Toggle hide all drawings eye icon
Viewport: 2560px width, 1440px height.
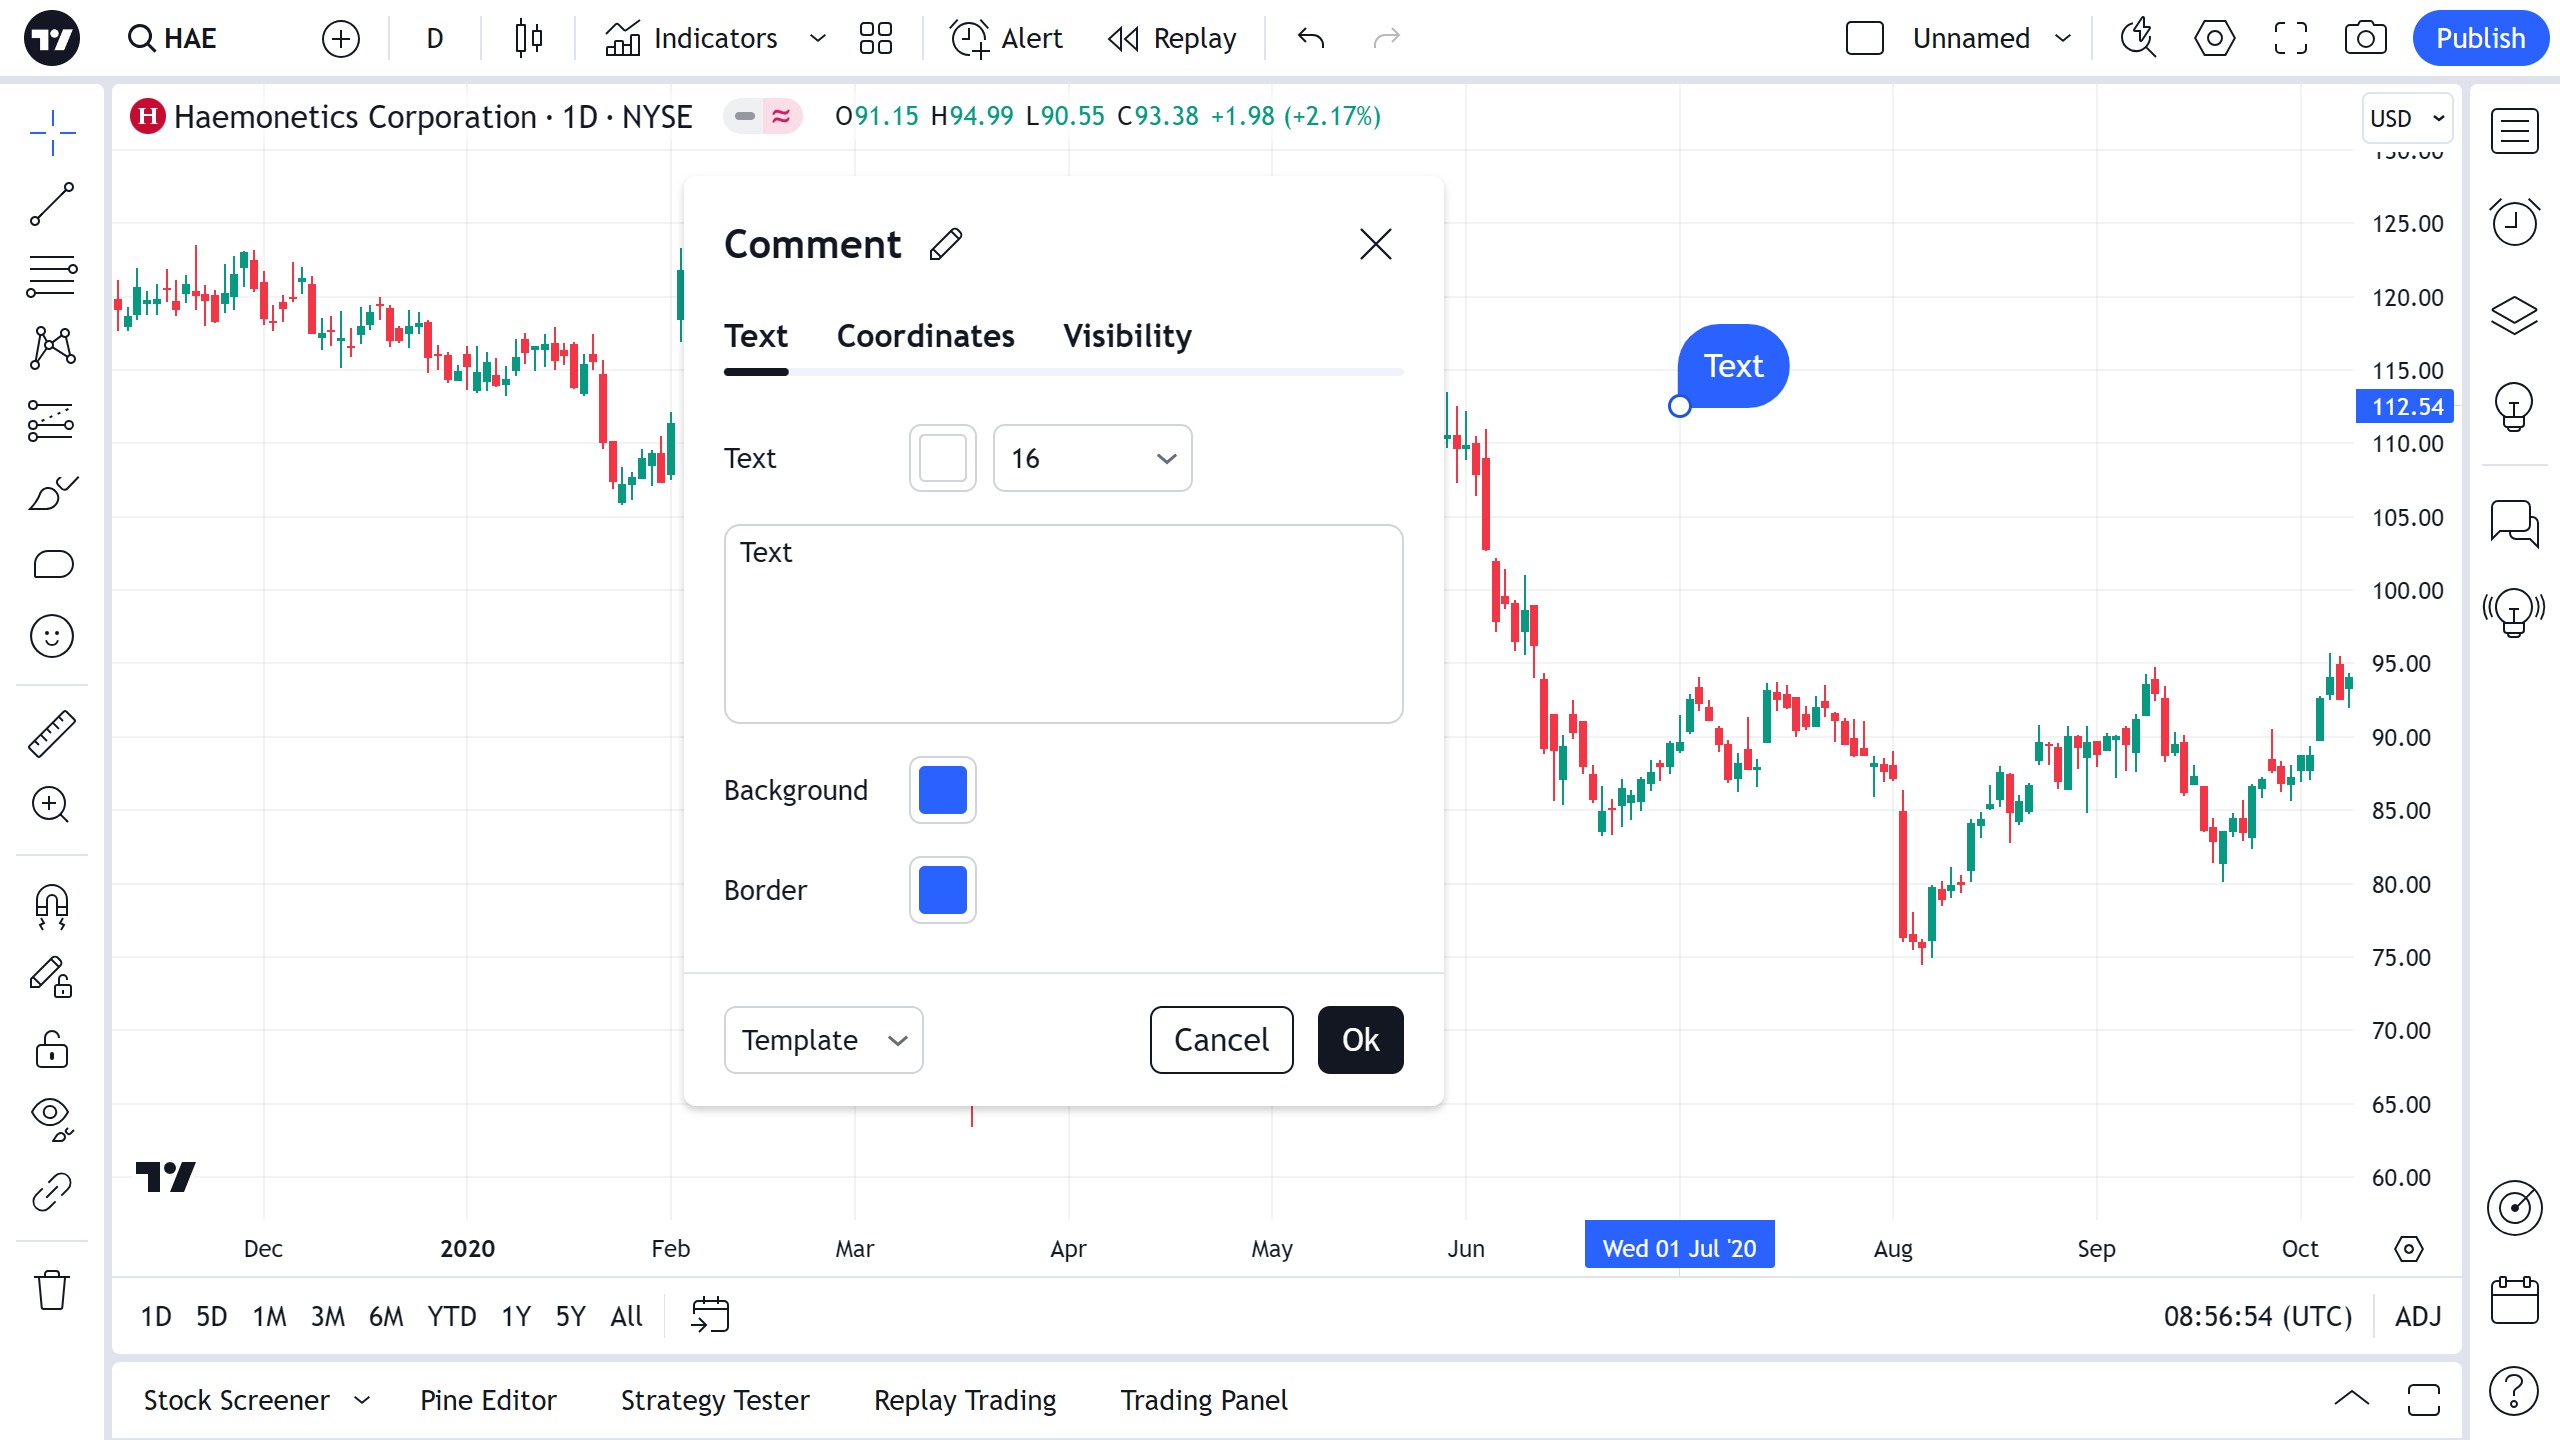pyautogui.click(x=52, y=1120)
